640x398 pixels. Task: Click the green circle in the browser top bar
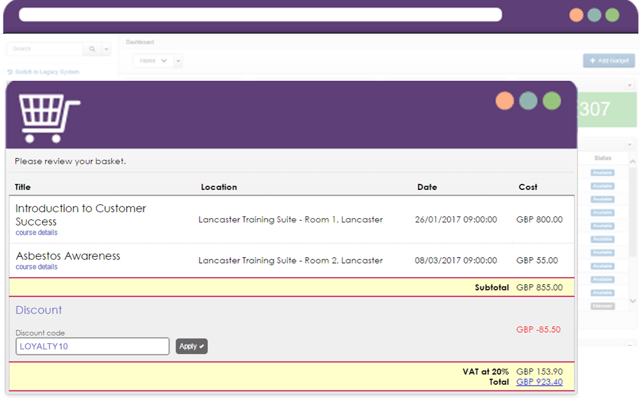click(x=612, y=15)
